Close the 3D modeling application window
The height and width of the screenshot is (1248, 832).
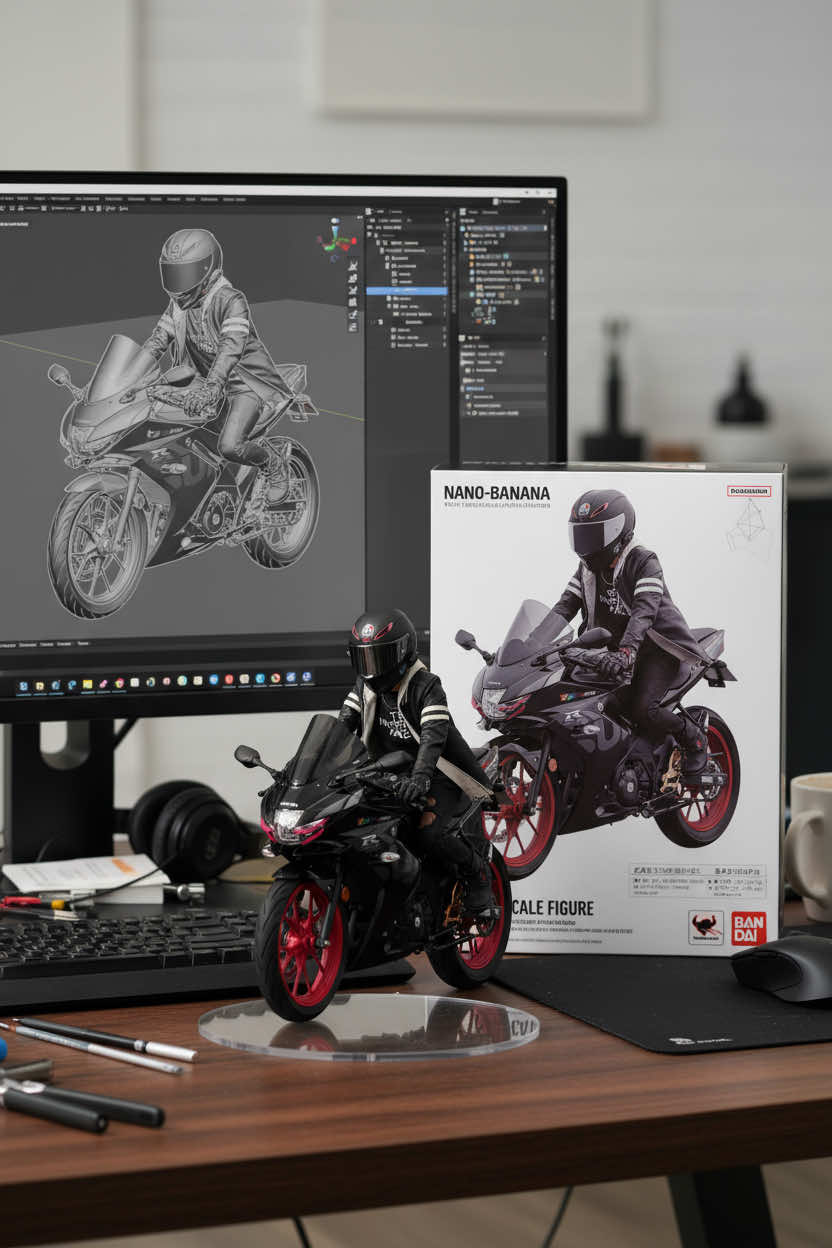(549, 192)
